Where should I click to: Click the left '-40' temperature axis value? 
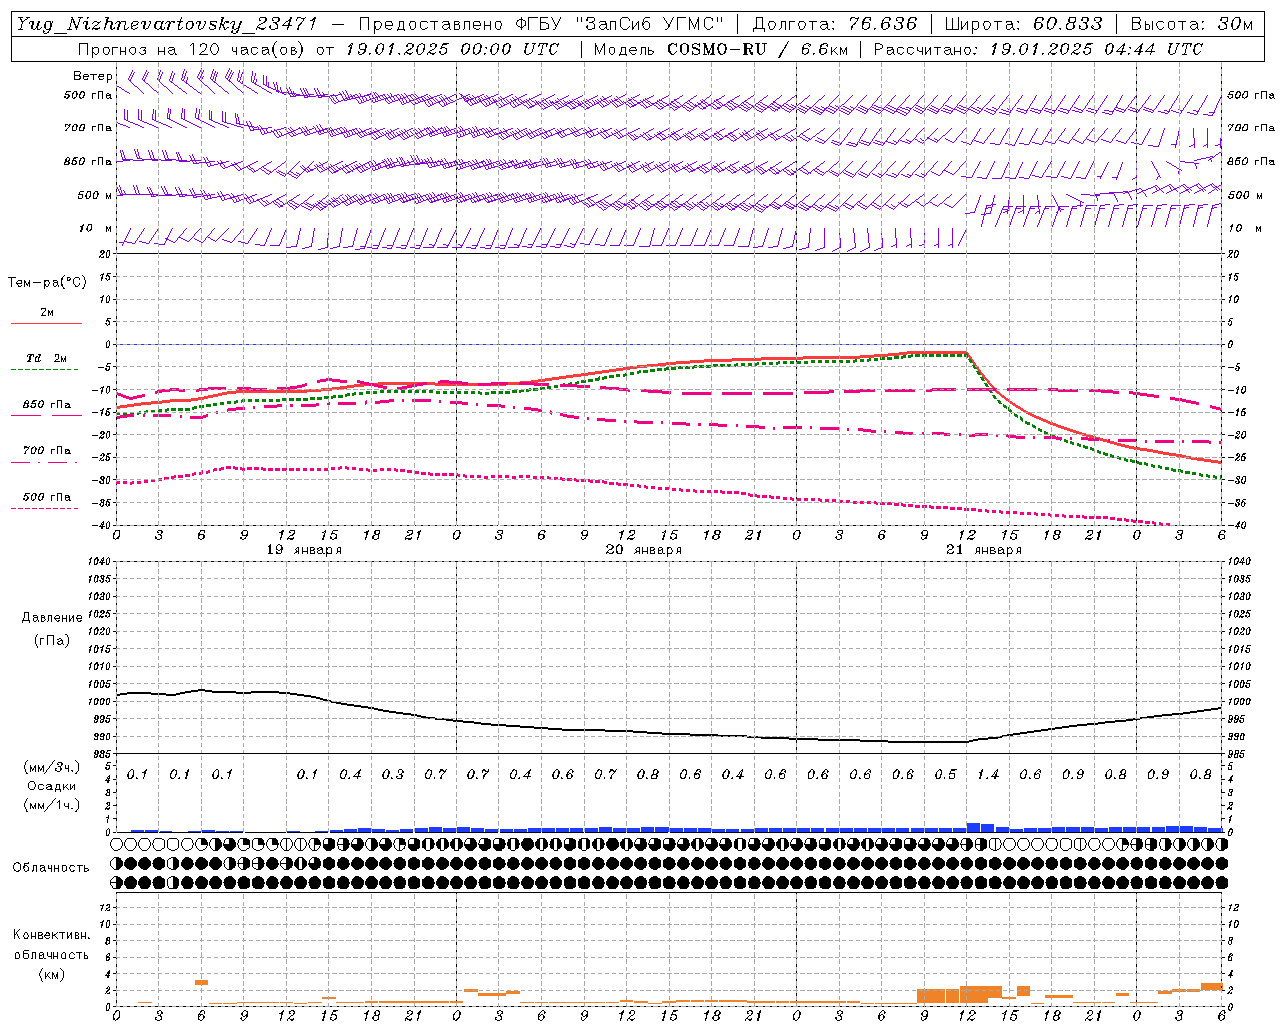(x=103, y=526)
